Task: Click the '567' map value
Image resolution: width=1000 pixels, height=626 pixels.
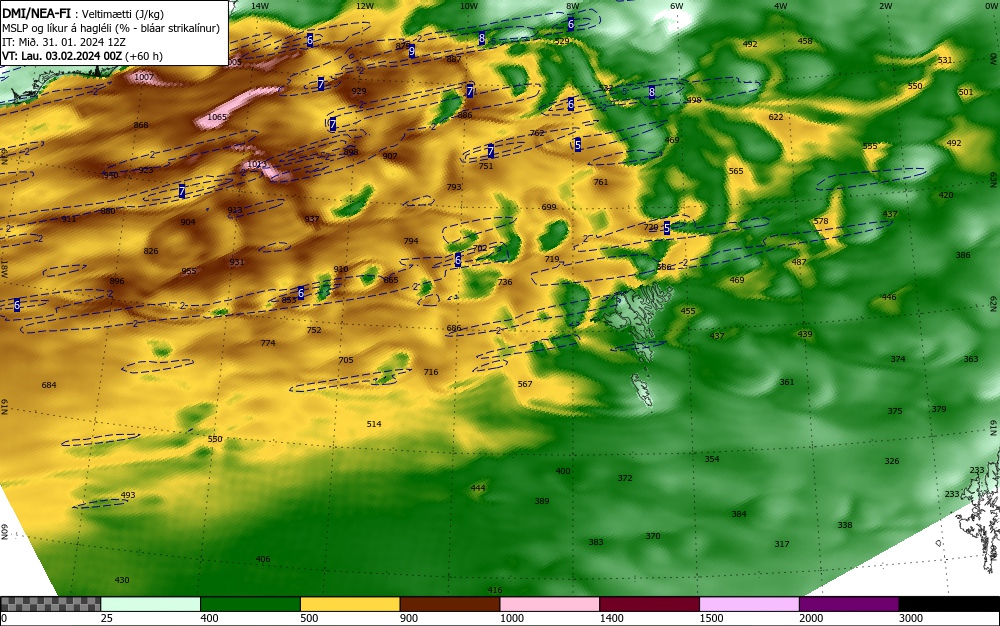Action: [x=525, y=384]
